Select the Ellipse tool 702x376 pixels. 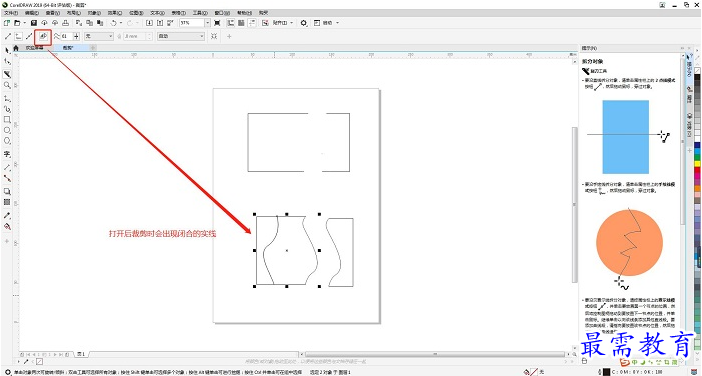click(7, 130)
